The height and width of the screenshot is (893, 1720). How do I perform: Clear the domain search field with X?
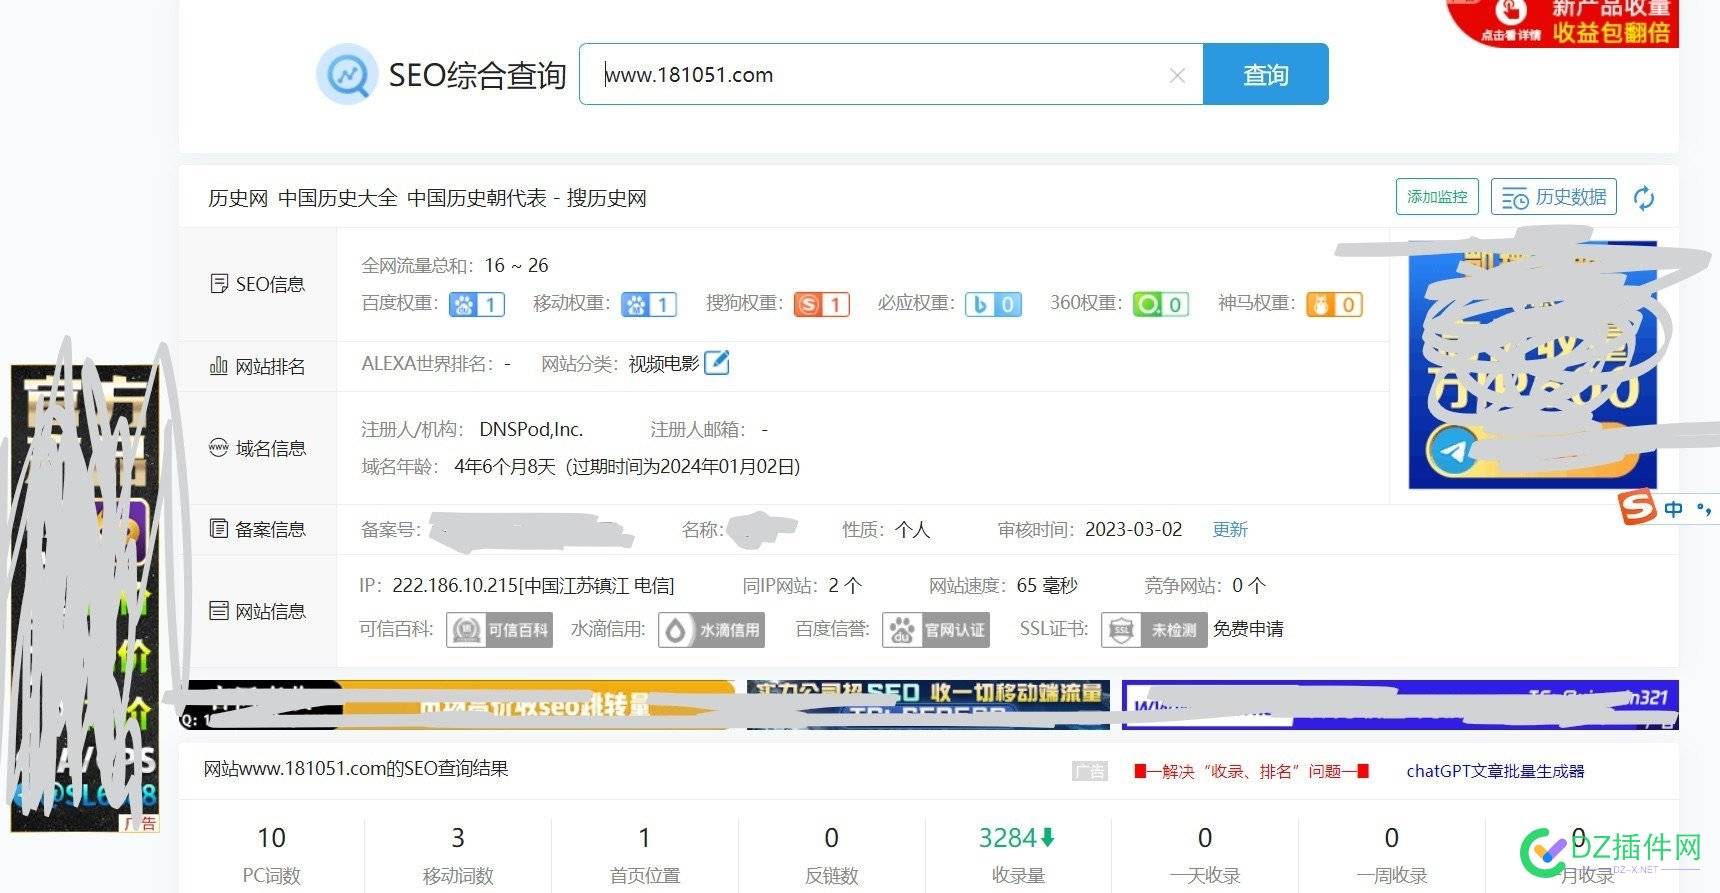1177,76
